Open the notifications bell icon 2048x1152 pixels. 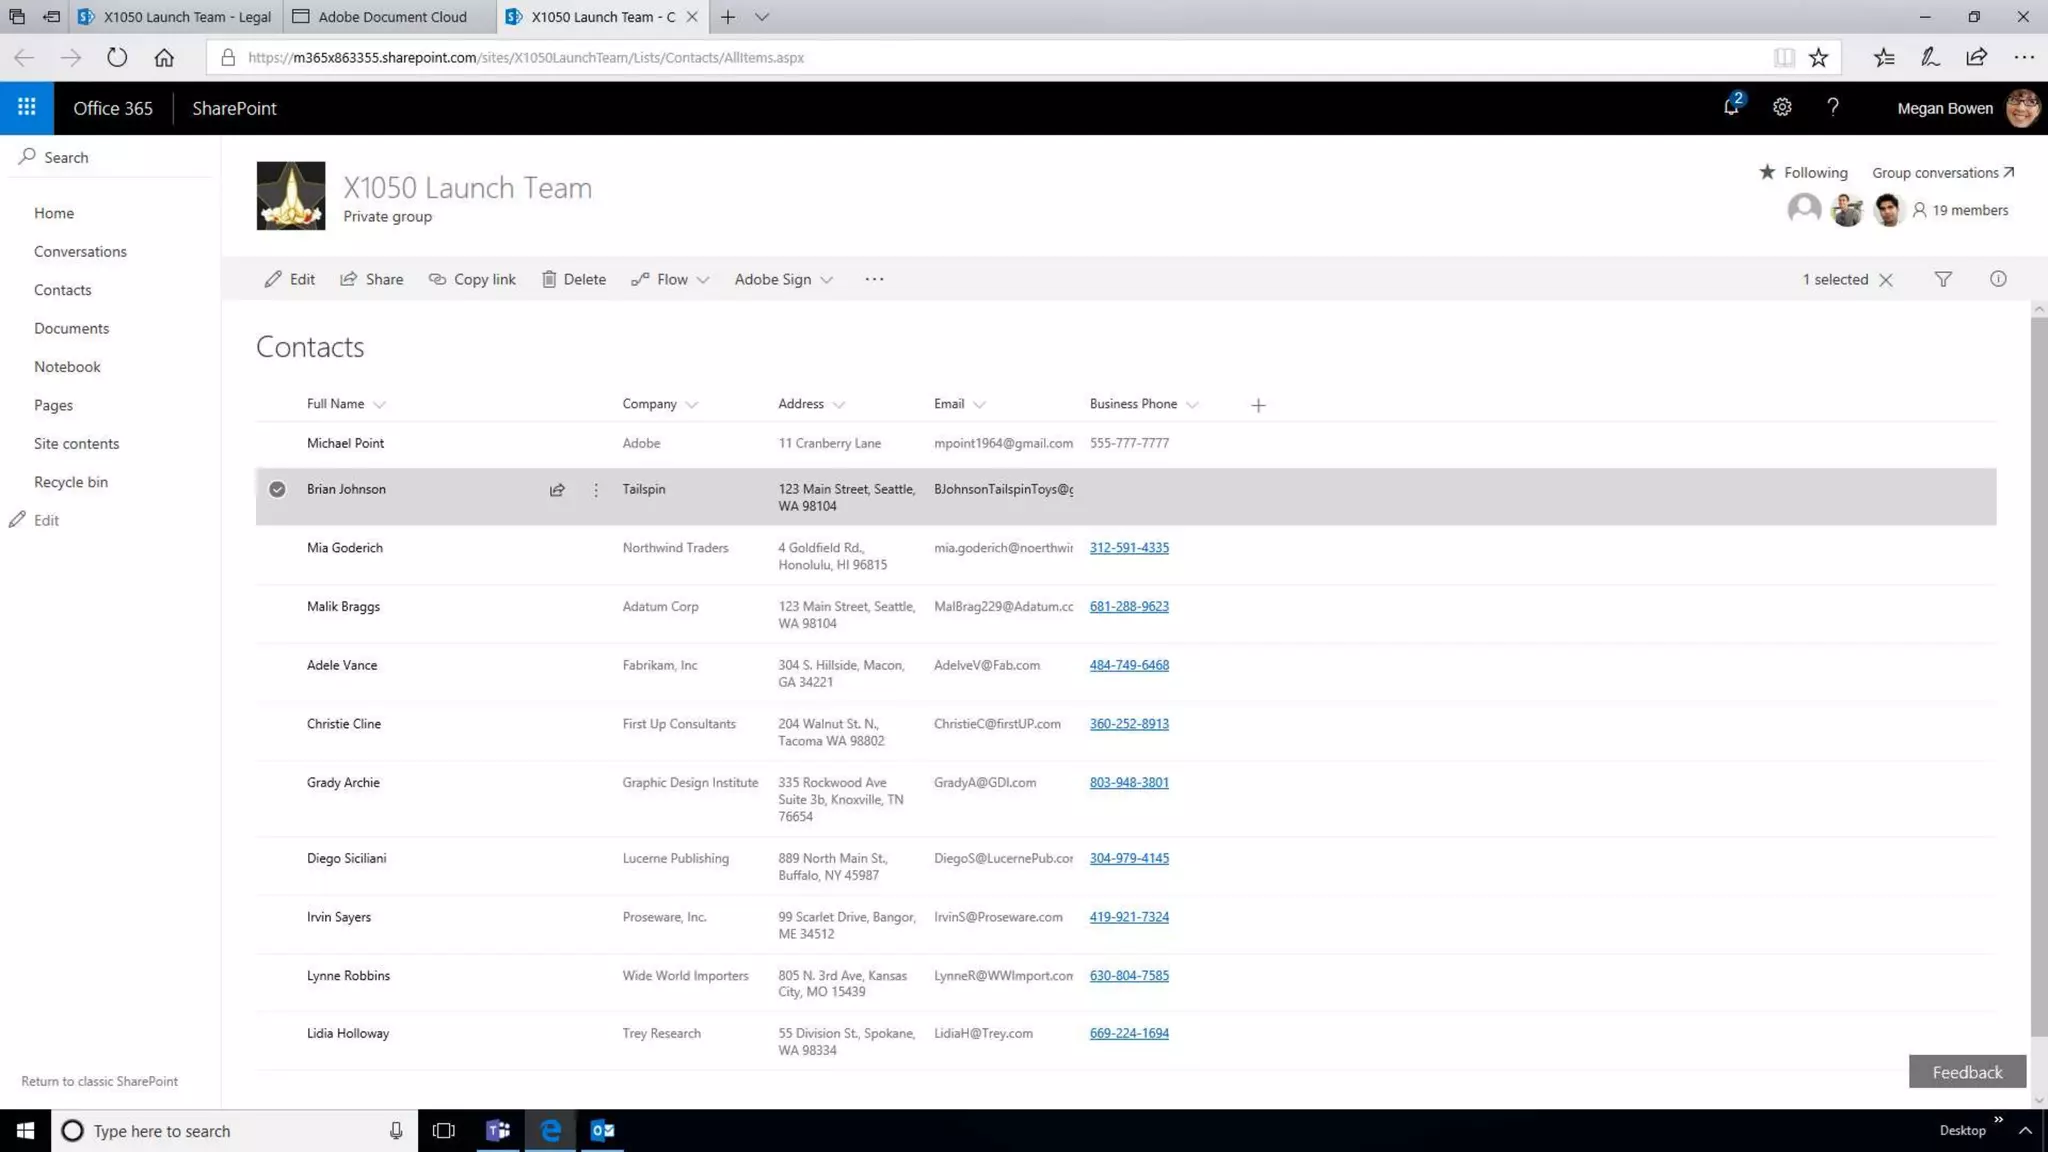(1731, 107)
